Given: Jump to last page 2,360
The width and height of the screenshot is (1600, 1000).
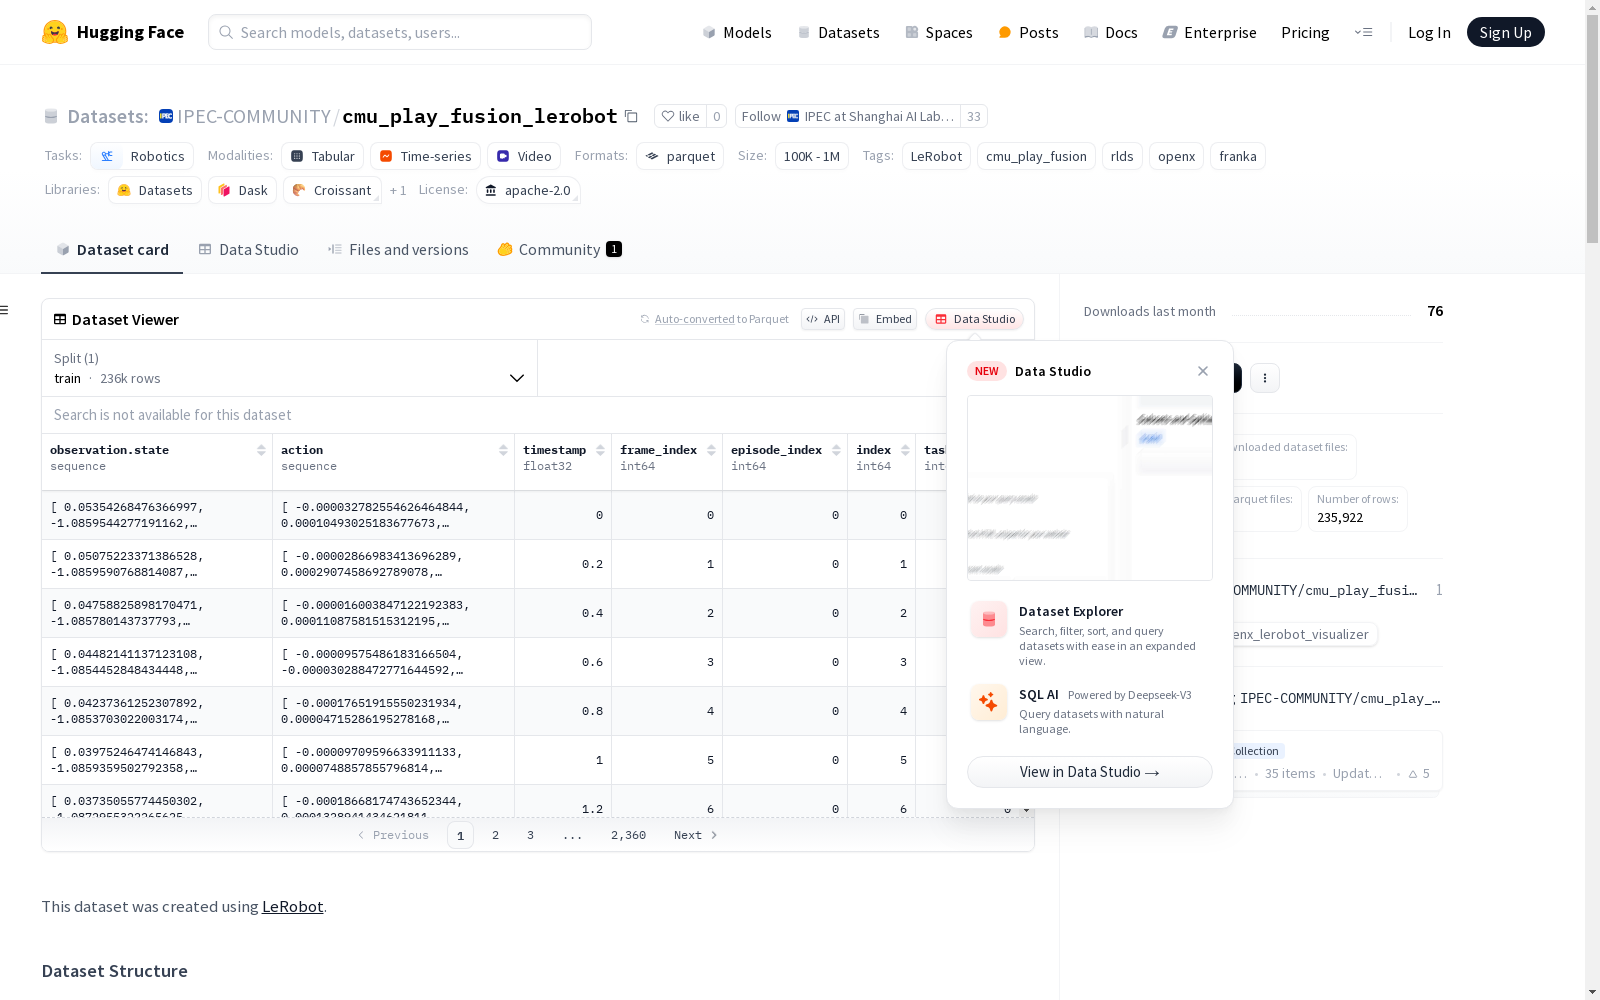Looking at the screenshot, I should coord(628,835).
